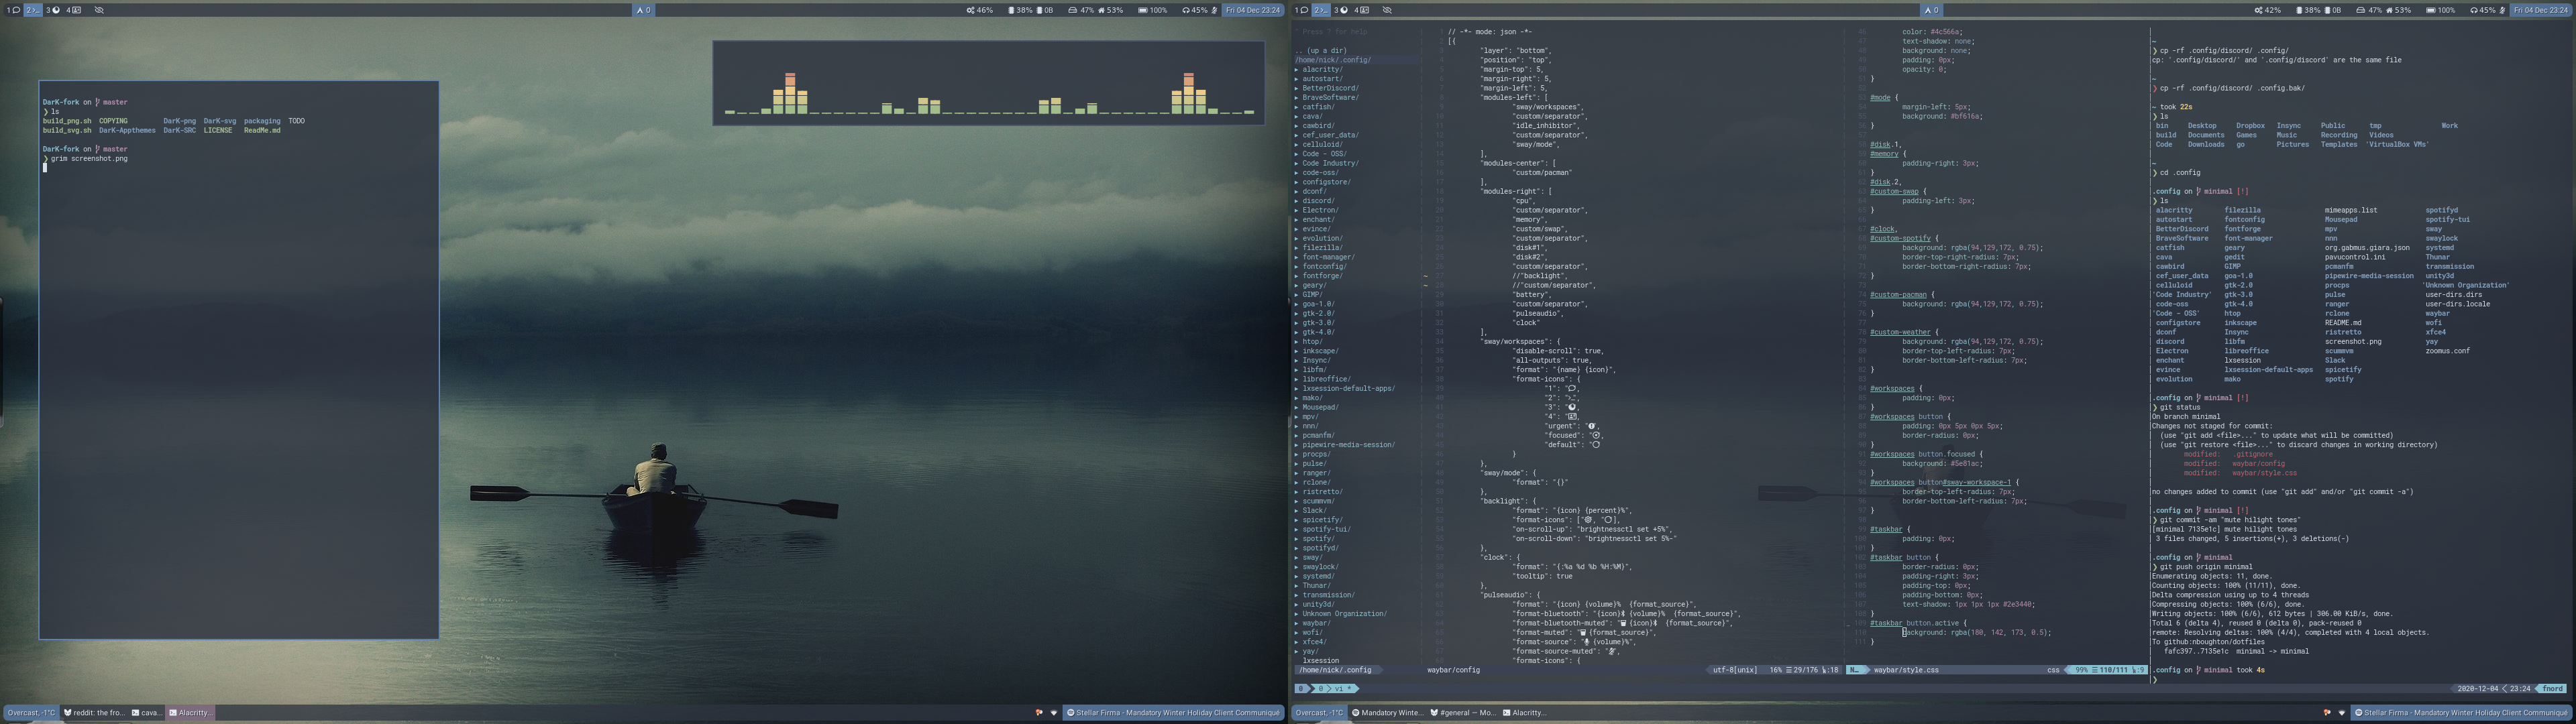Click the clock on left monitor bar
Screen dimensions: 2576x724
click(1254, 10)
